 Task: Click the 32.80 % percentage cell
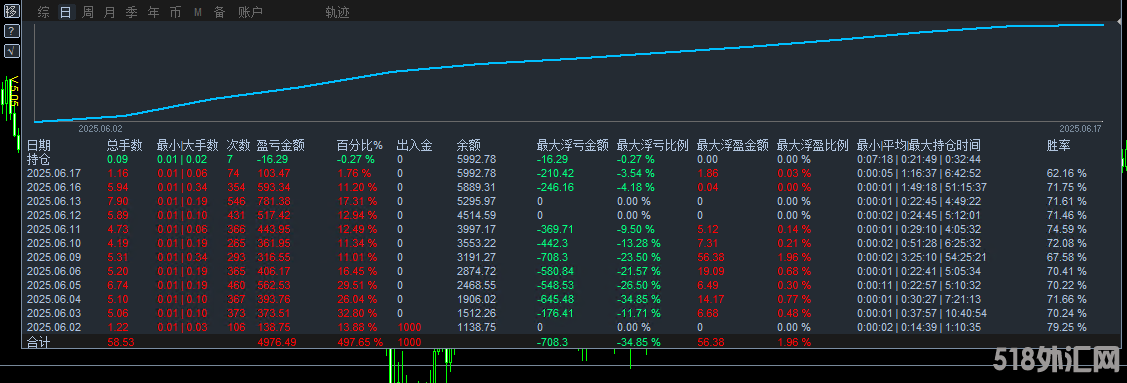click(x=356, y=313)
